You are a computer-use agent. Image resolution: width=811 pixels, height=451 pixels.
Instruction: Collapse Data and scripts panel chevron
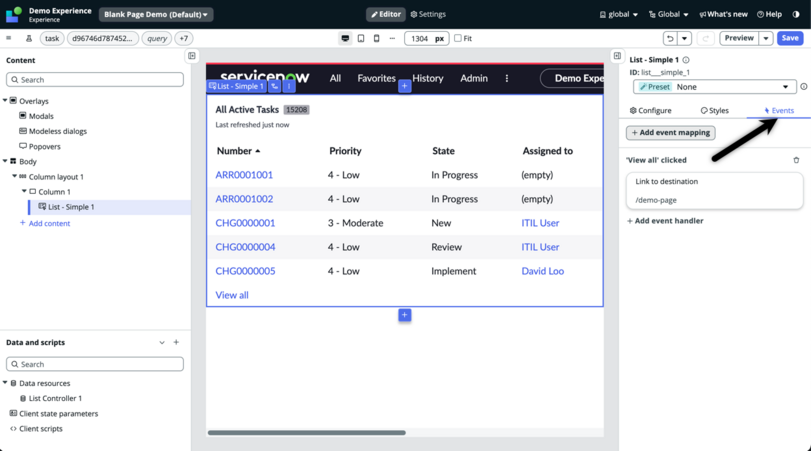162,342
